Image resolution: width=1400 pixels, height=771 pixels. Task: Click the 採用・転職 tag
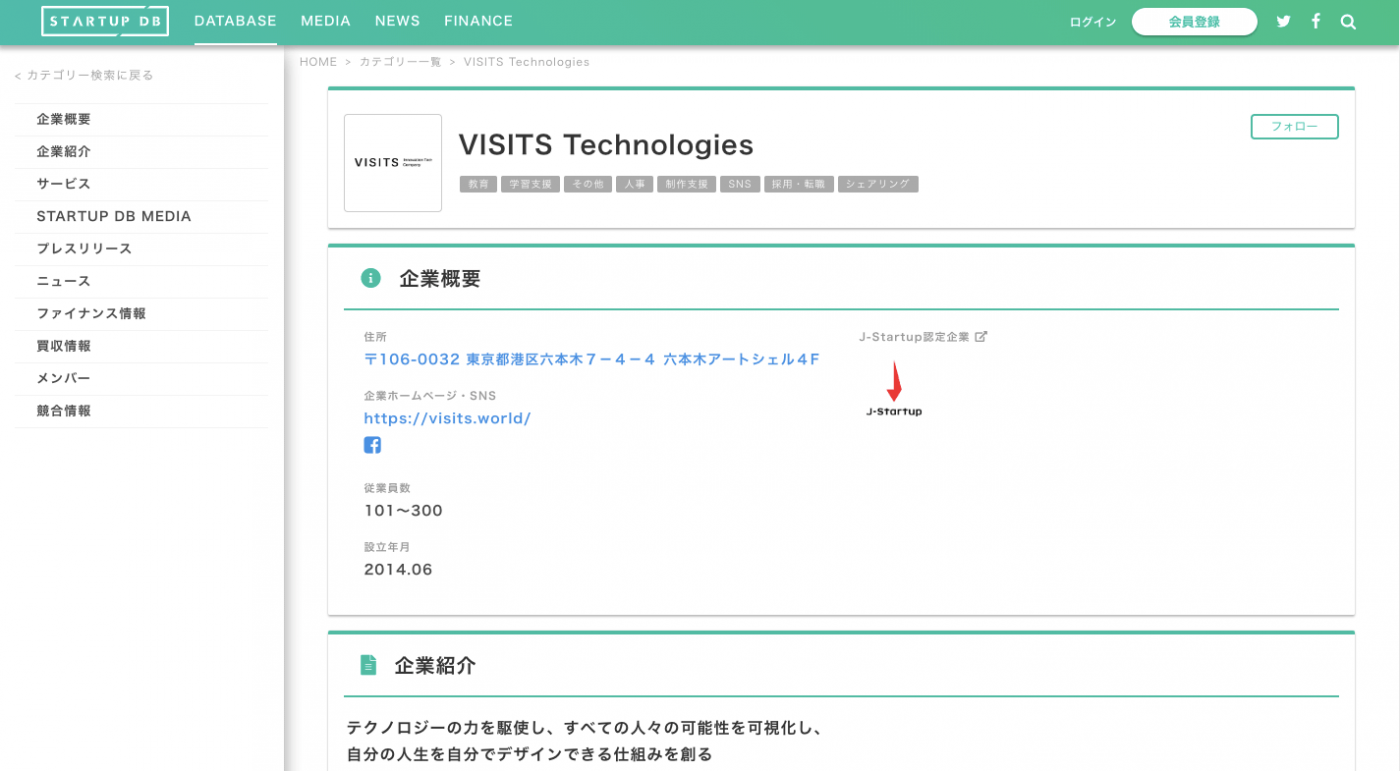click(x=799, y=184)
